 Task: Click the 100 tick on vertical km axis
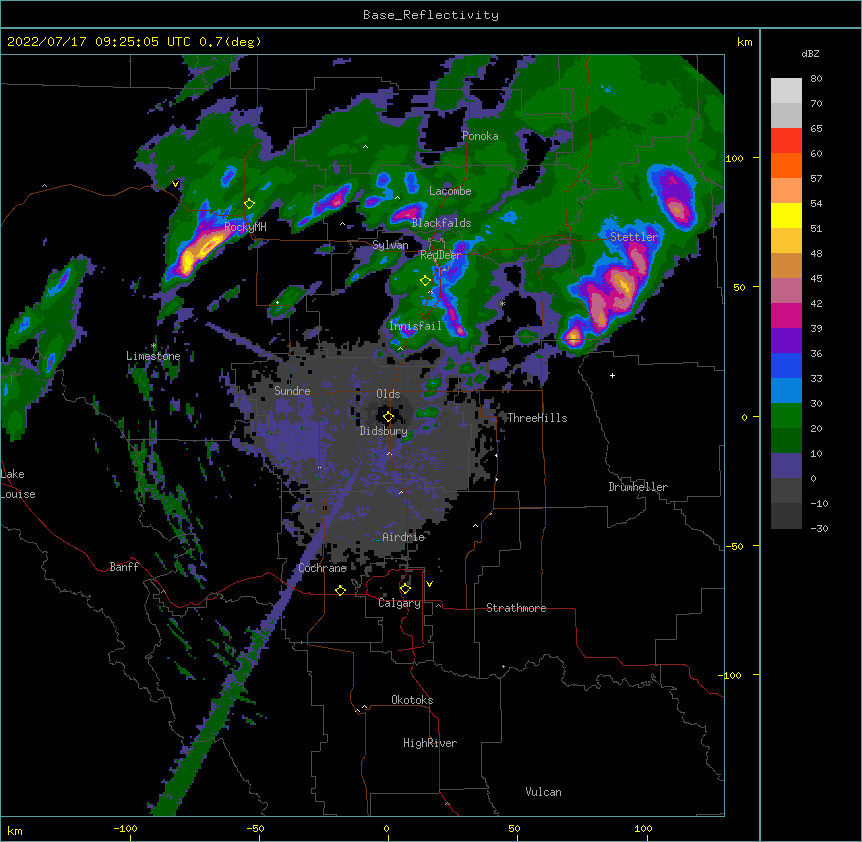[x=734, y=159]
